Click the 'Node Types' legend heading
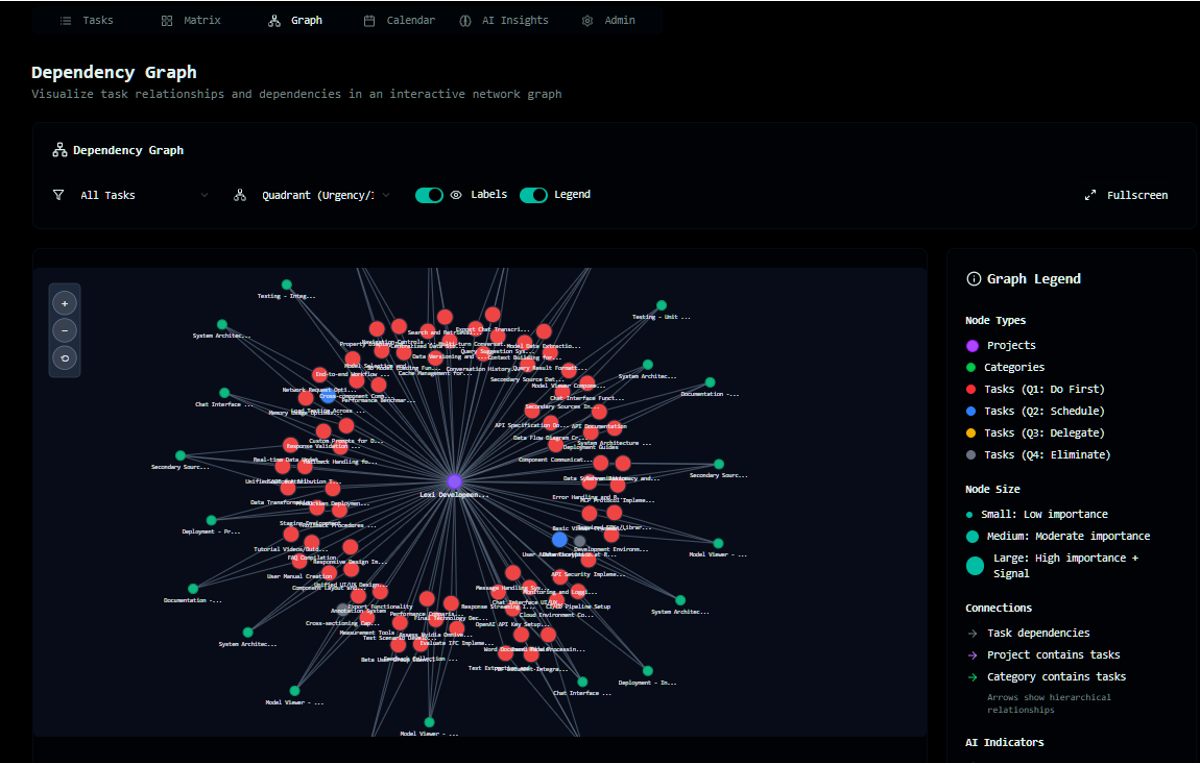Image resolution: width=1200 pixels, height=764 pixels. click(995, 320)
